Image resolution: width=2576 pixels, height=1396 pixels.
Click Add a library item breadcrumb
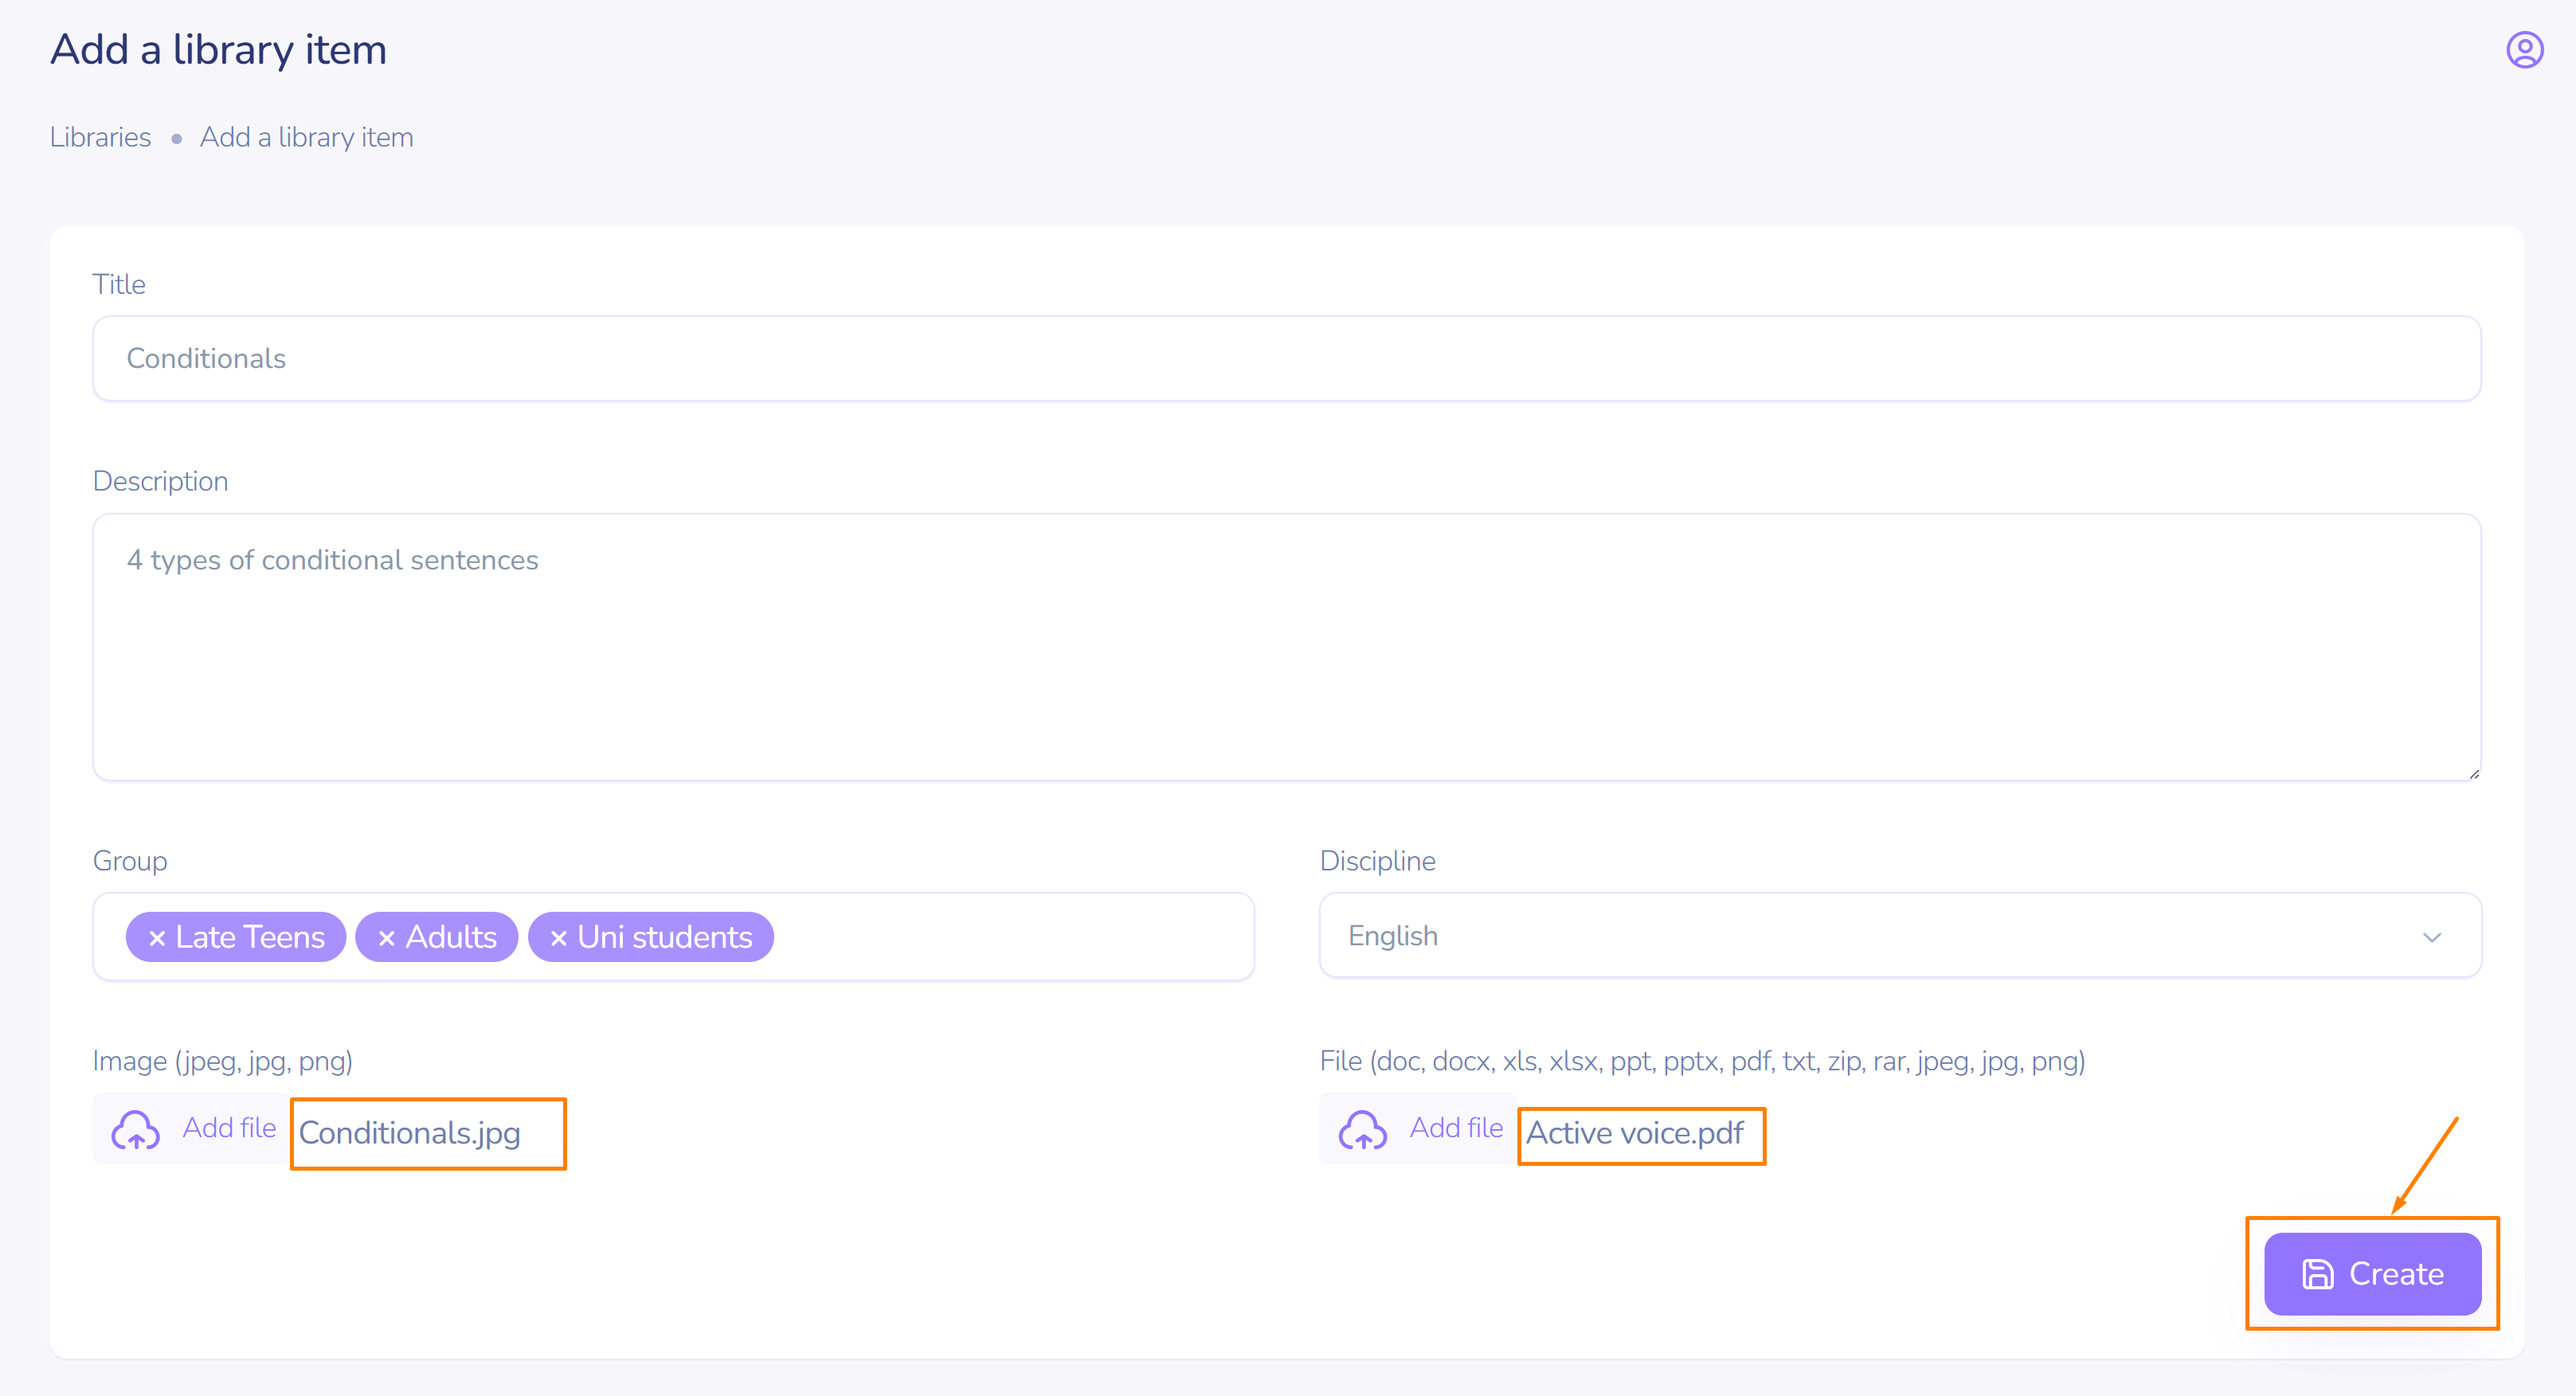point(306,137)
